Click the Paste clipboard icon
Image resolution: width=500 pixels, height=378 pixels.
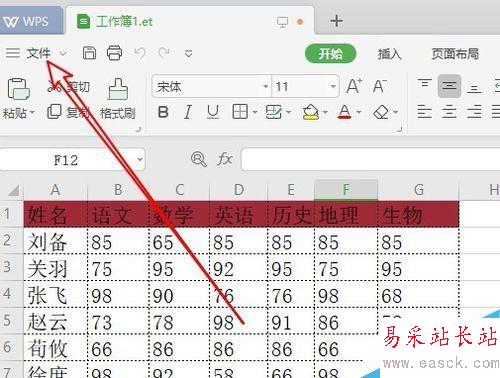[18, 88]
